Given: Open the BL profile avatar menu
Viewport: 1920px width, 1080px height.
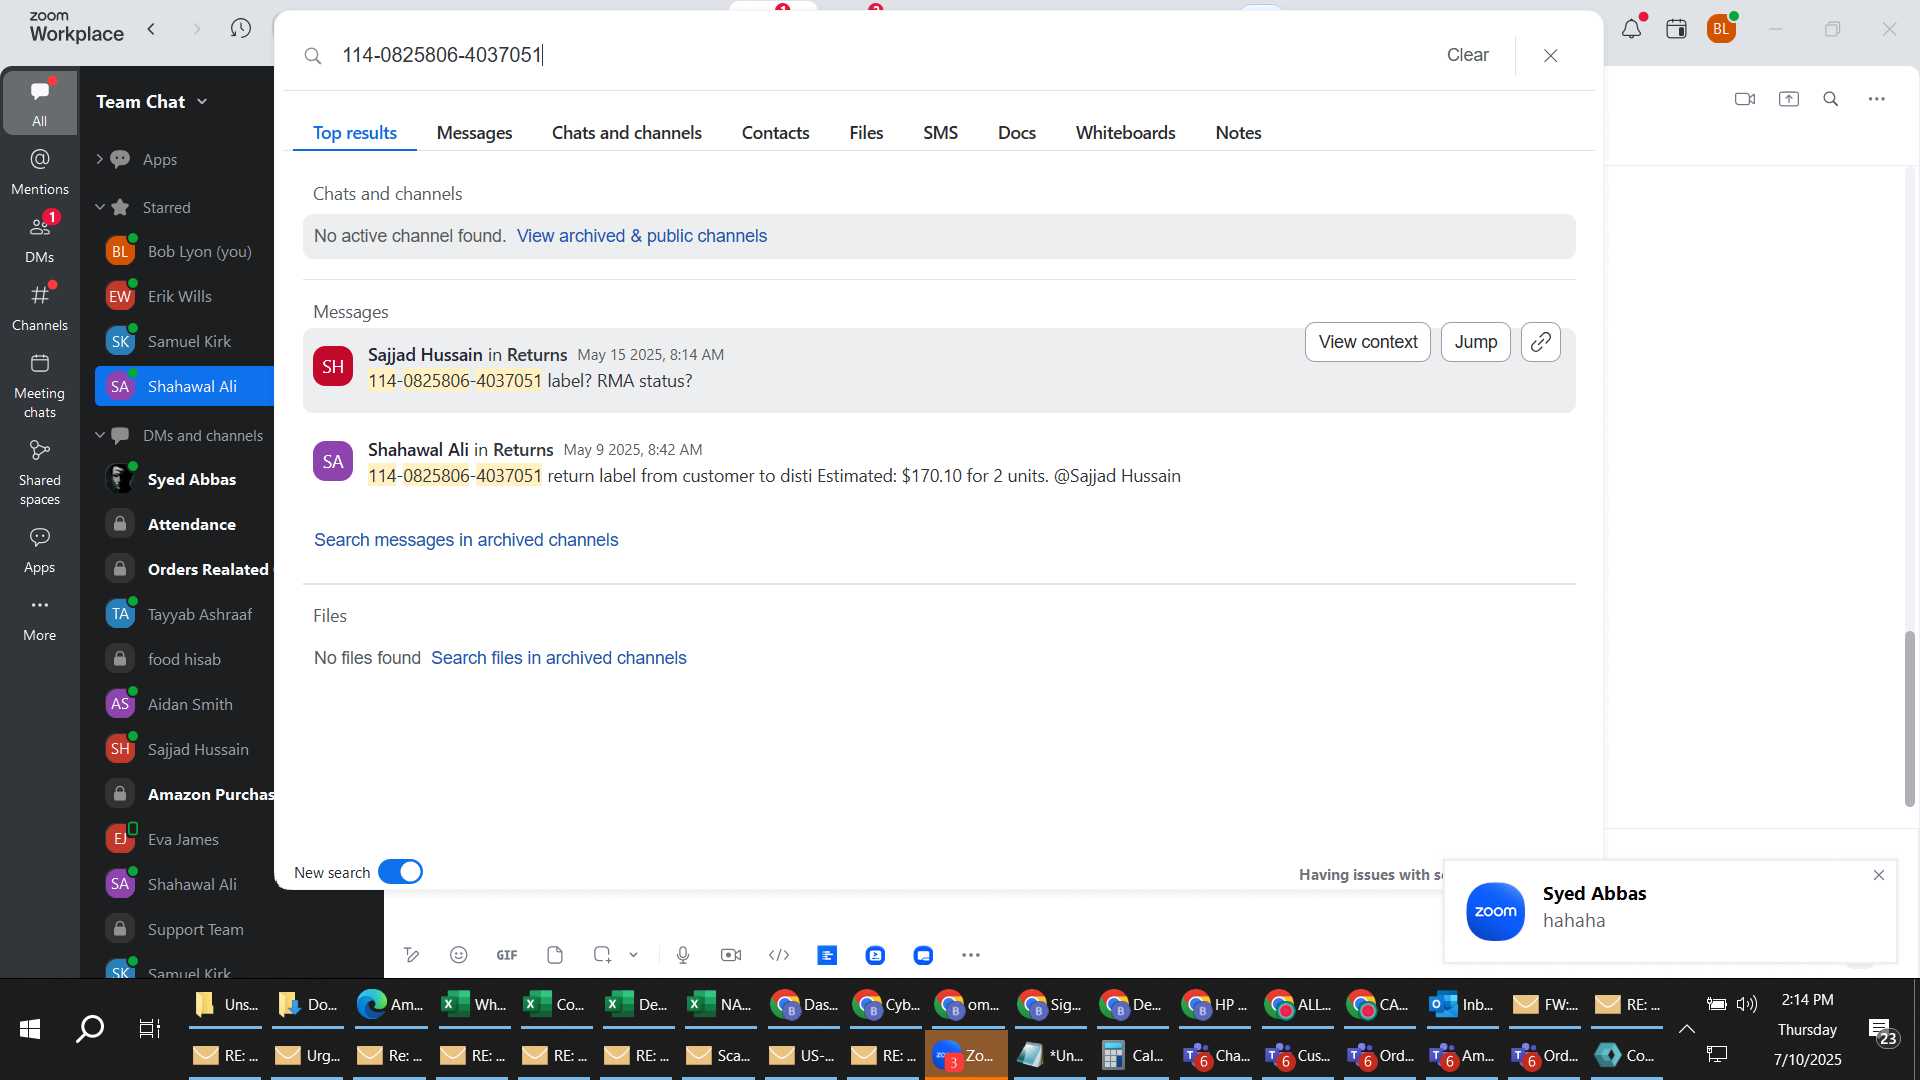Looking at the screenshot, I should point(1721,29).
